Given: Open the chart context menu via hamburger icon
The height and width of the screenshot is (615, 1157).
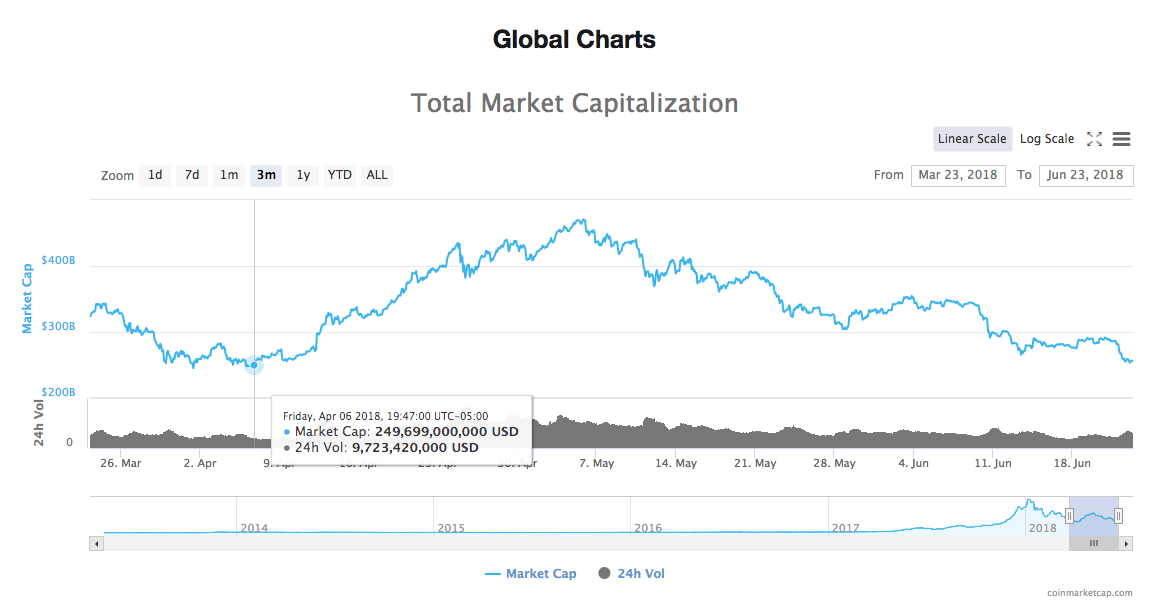Looking at the screenshot, I should click(x=1121, y=139).
